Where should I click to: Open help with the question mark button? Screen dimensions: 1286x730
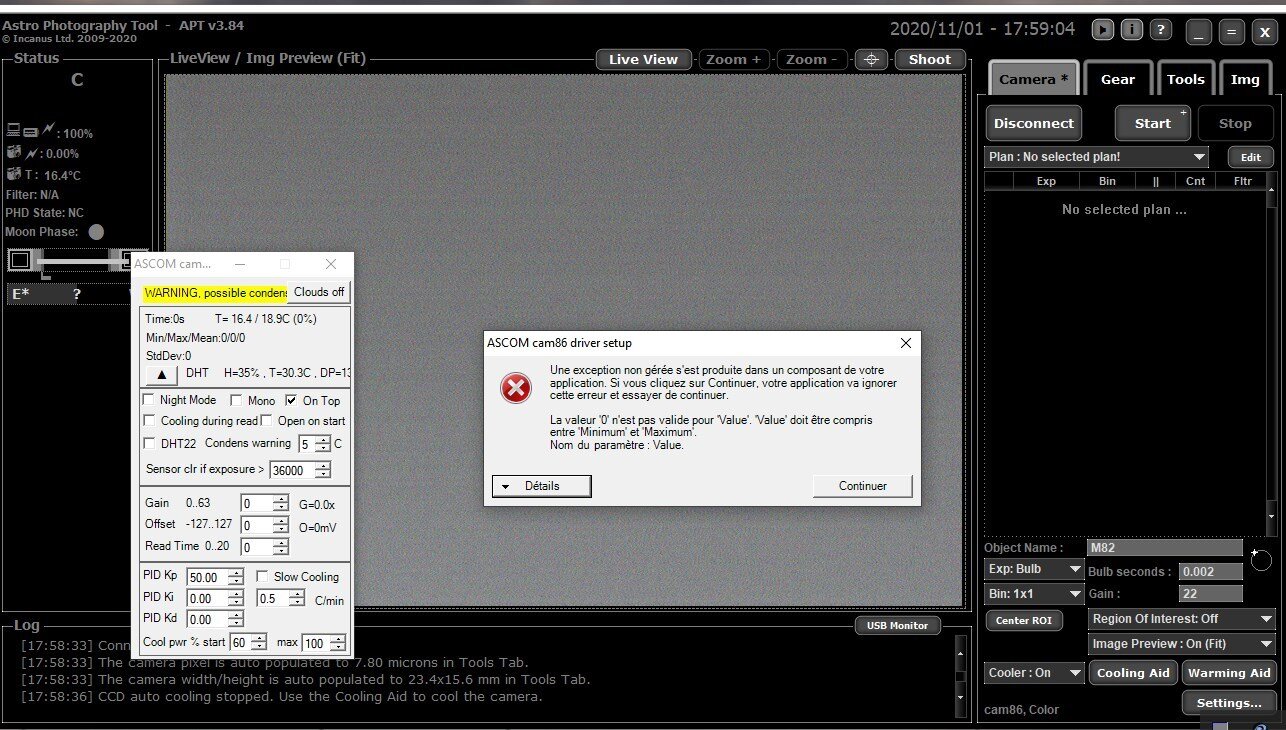point(1160,30)
